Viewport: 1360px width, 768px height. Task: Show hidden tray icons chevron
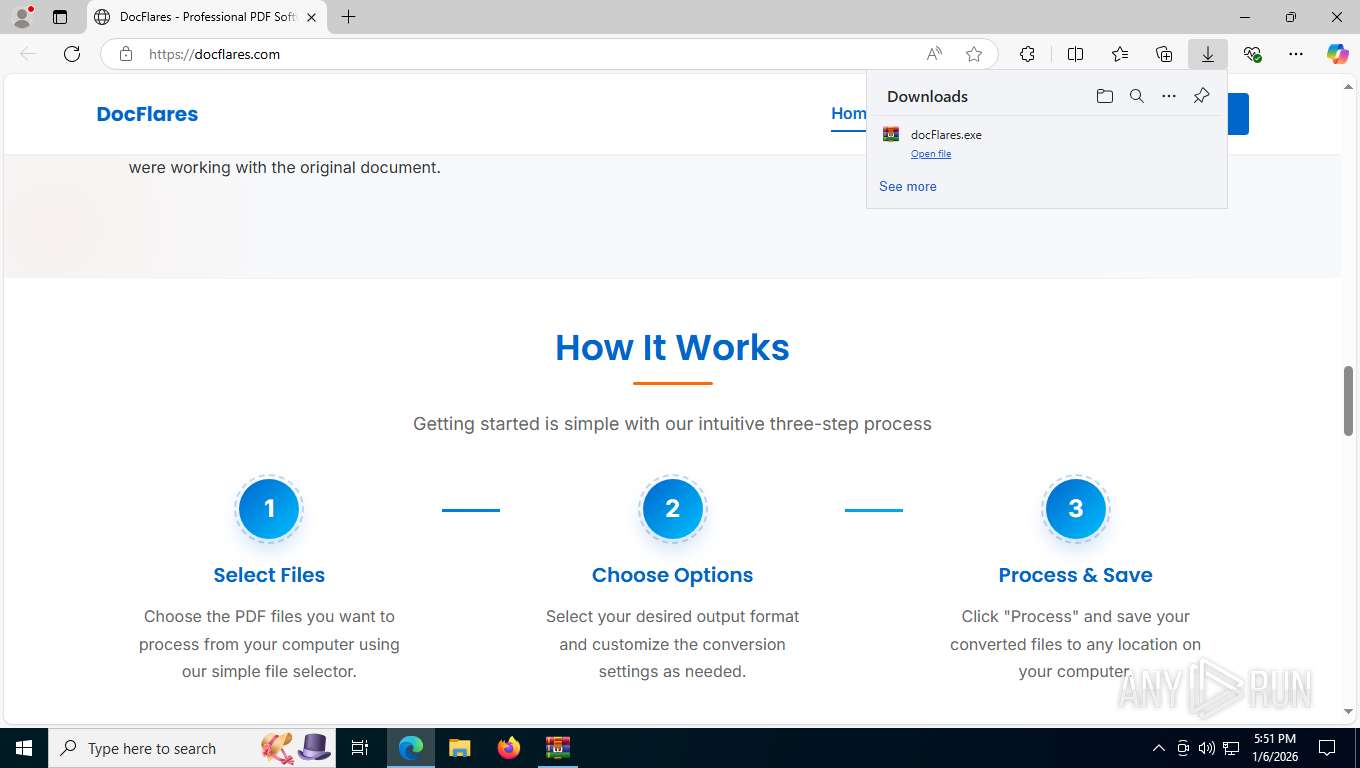coord(1159,748)
